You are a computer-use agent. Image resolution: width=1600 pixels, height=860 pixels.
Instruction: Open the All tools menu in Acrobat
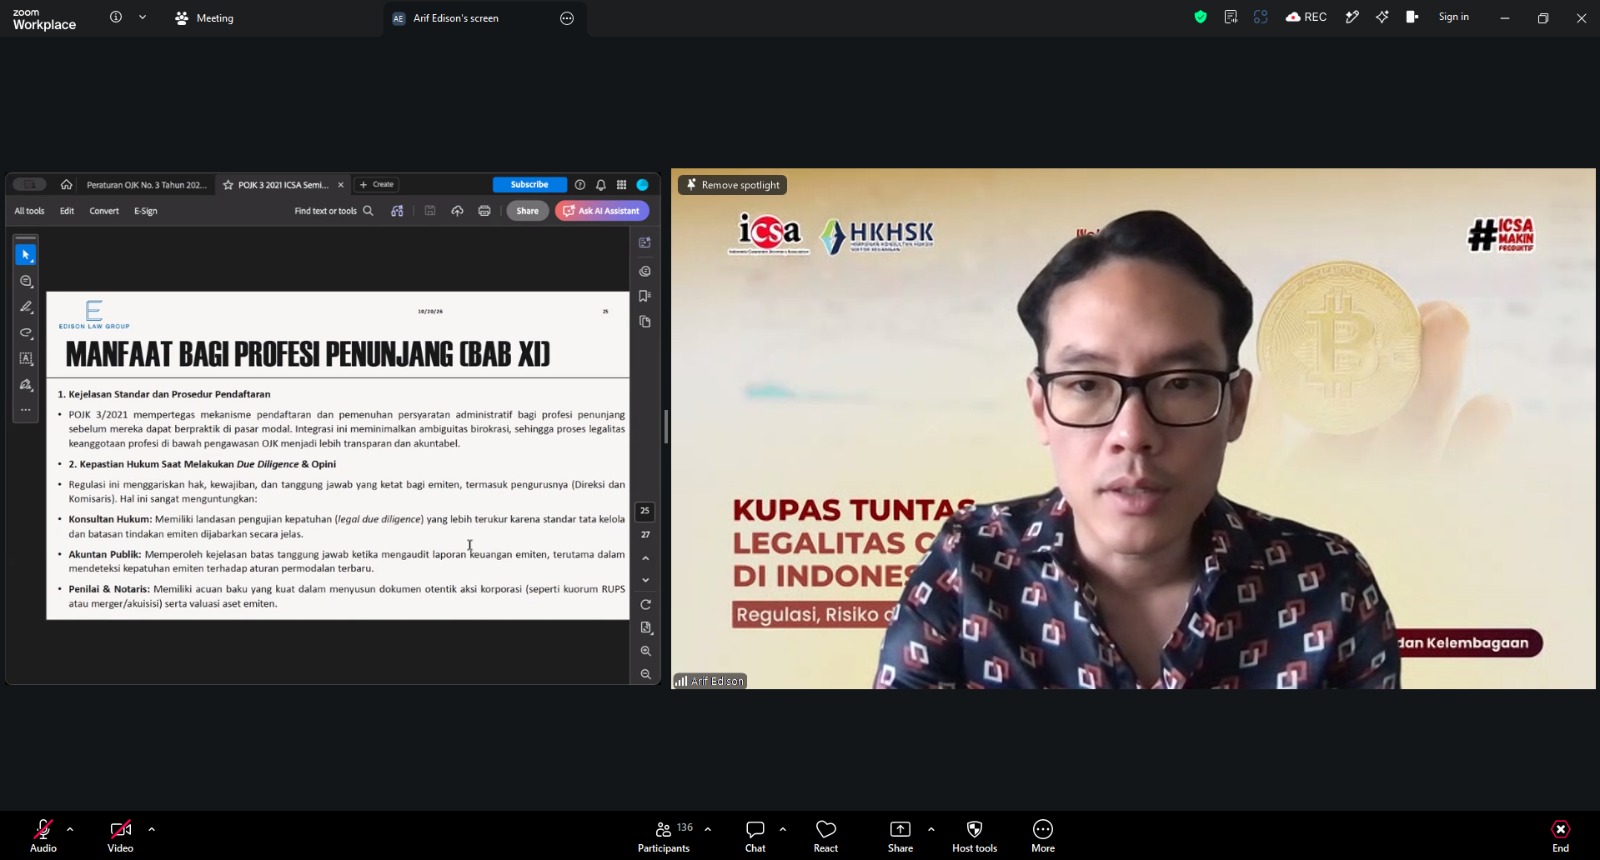(29, 211)
